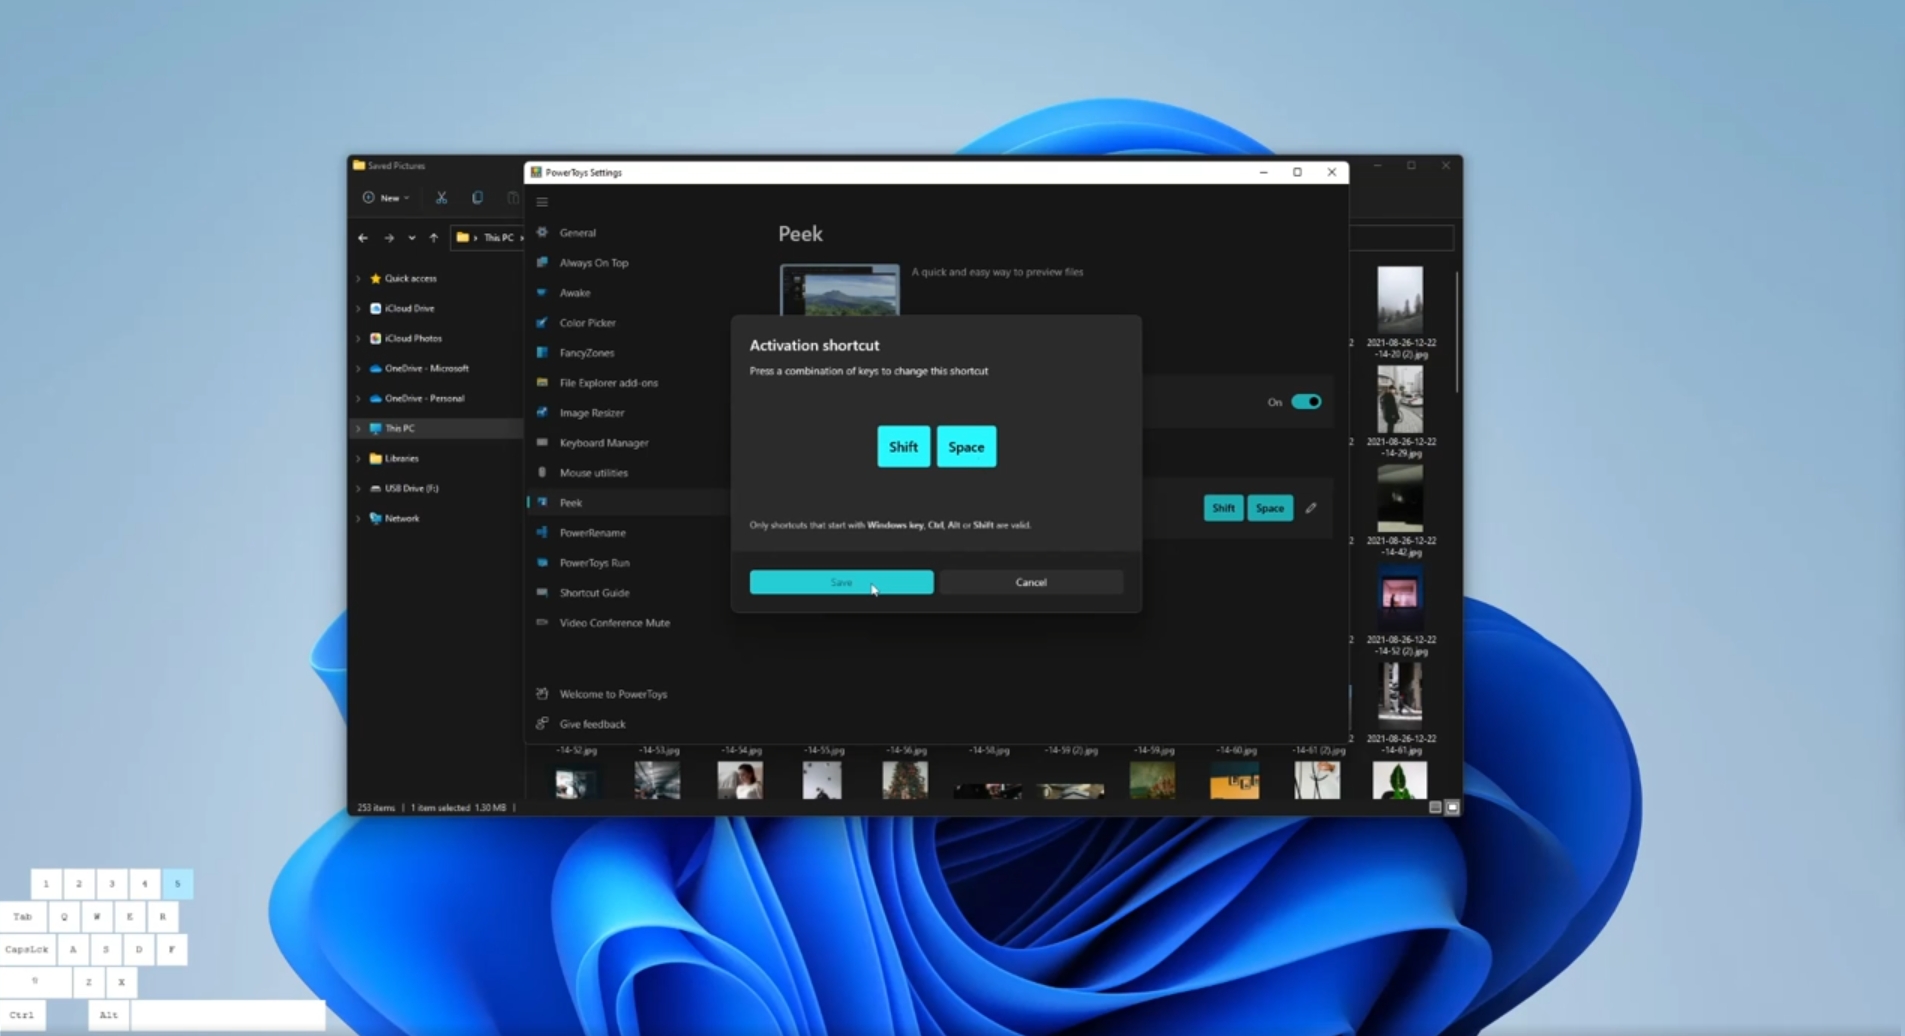Click the PowerRename icon

[x=542, y=532]
